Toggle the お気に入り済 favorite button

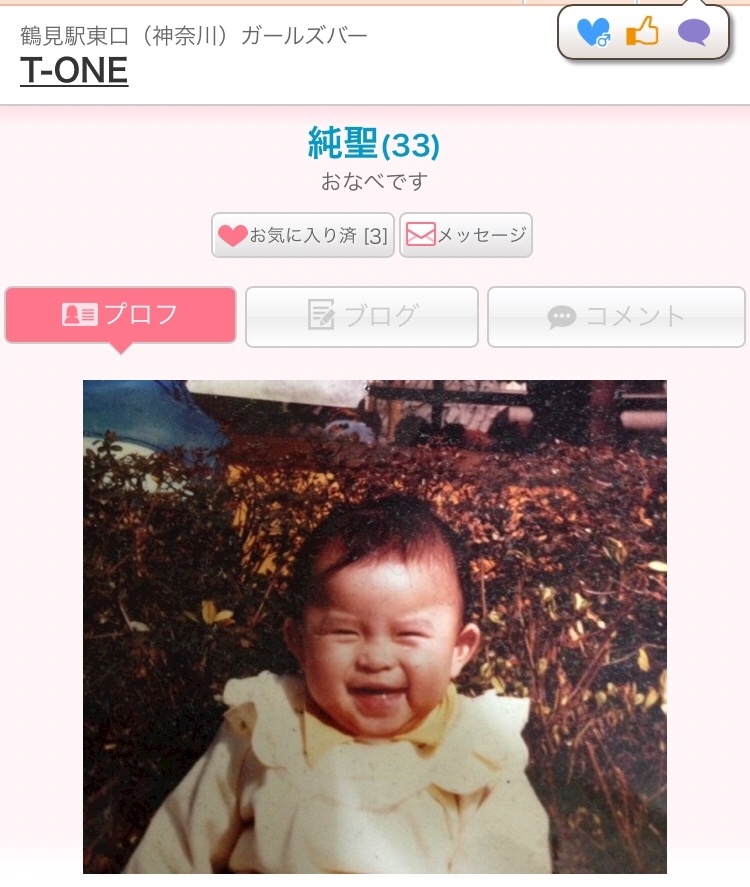(x=303, y=235)
